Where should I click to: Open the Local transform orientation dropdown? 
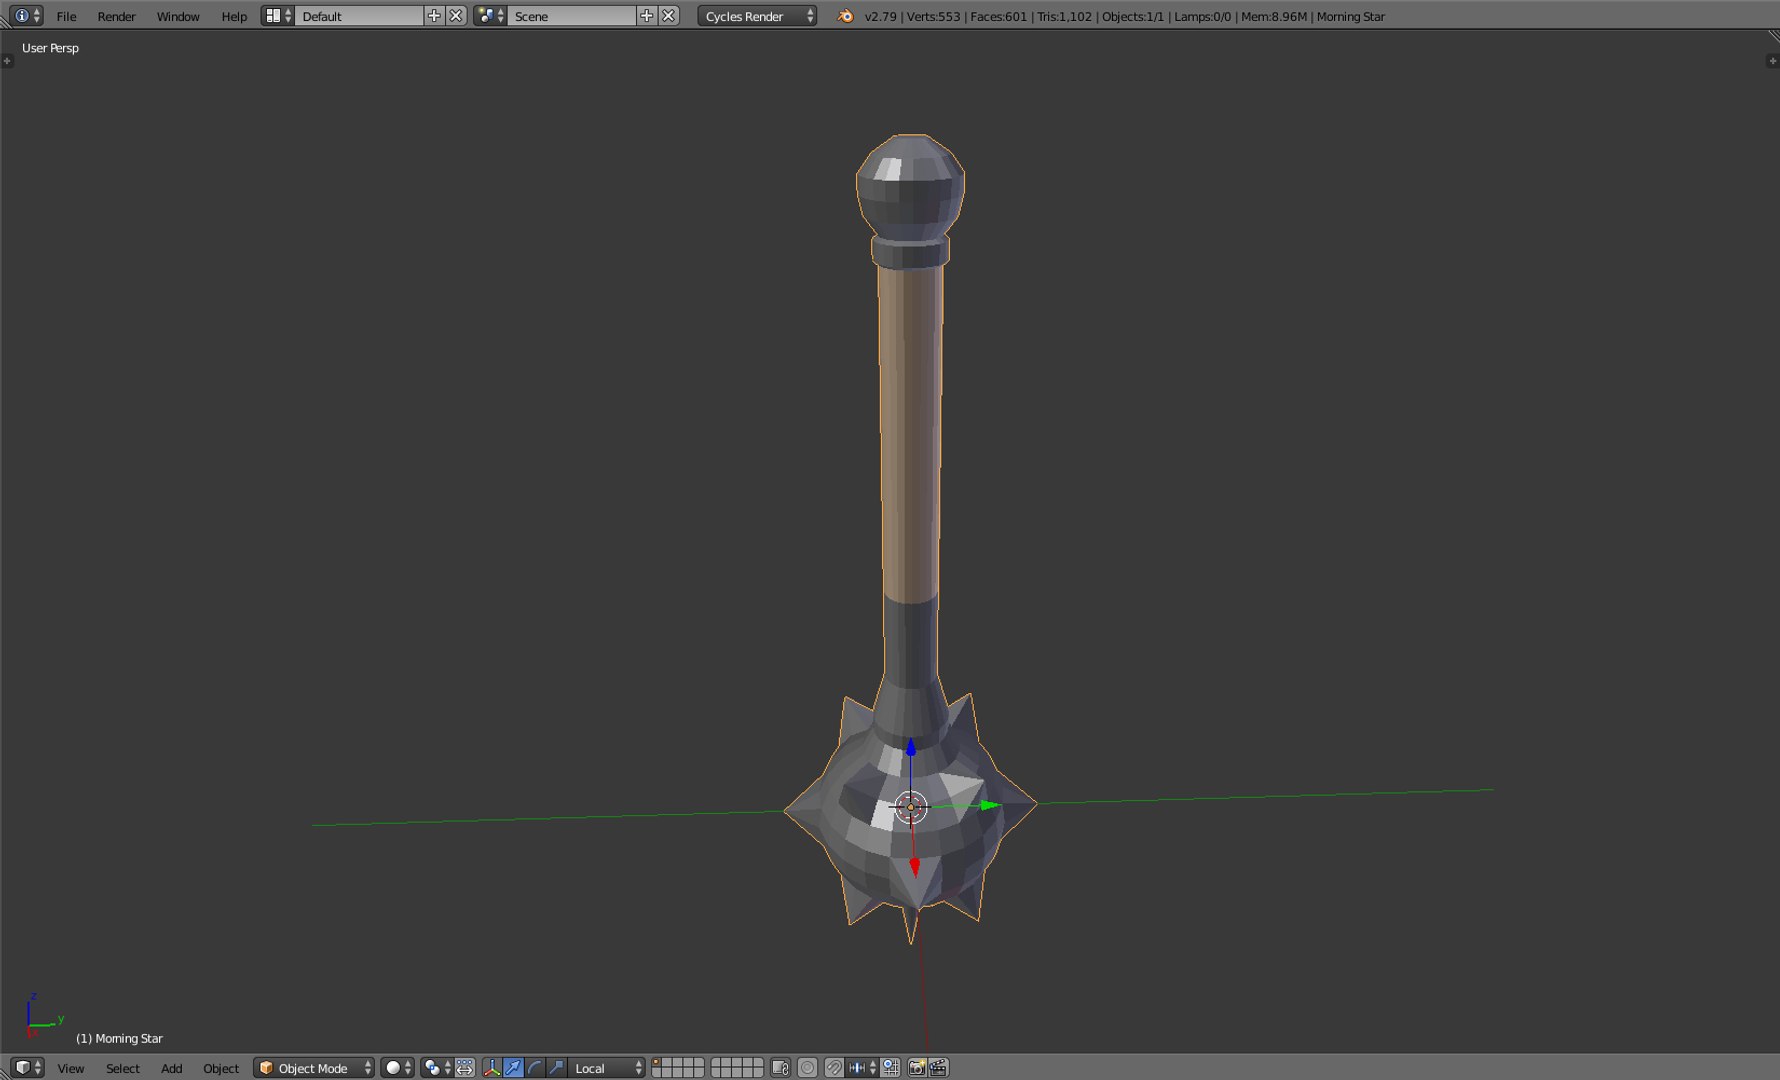point(606,1068)
